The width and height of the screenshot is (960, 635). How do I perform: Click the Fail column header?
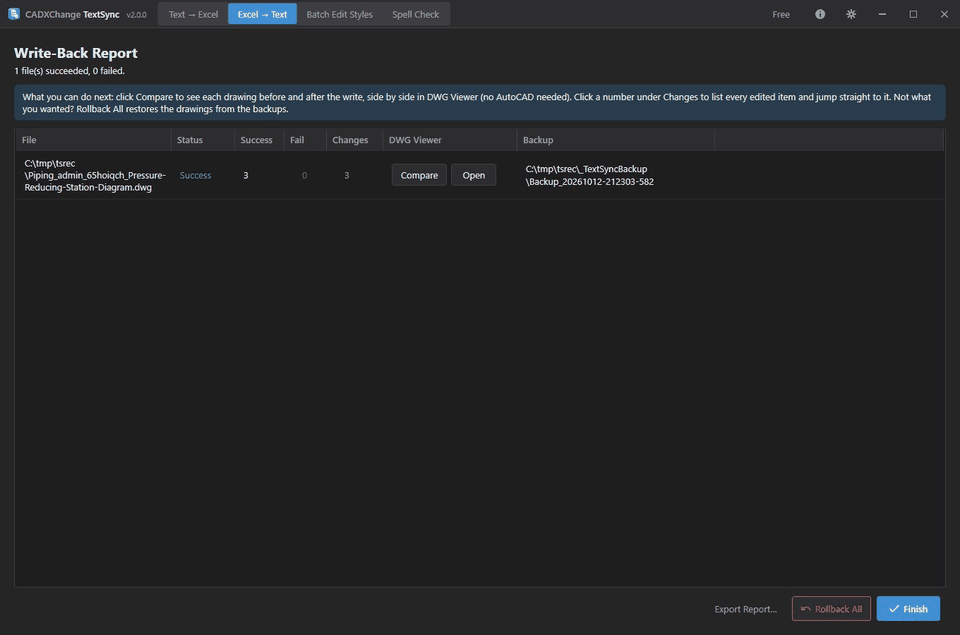[305, 140]
